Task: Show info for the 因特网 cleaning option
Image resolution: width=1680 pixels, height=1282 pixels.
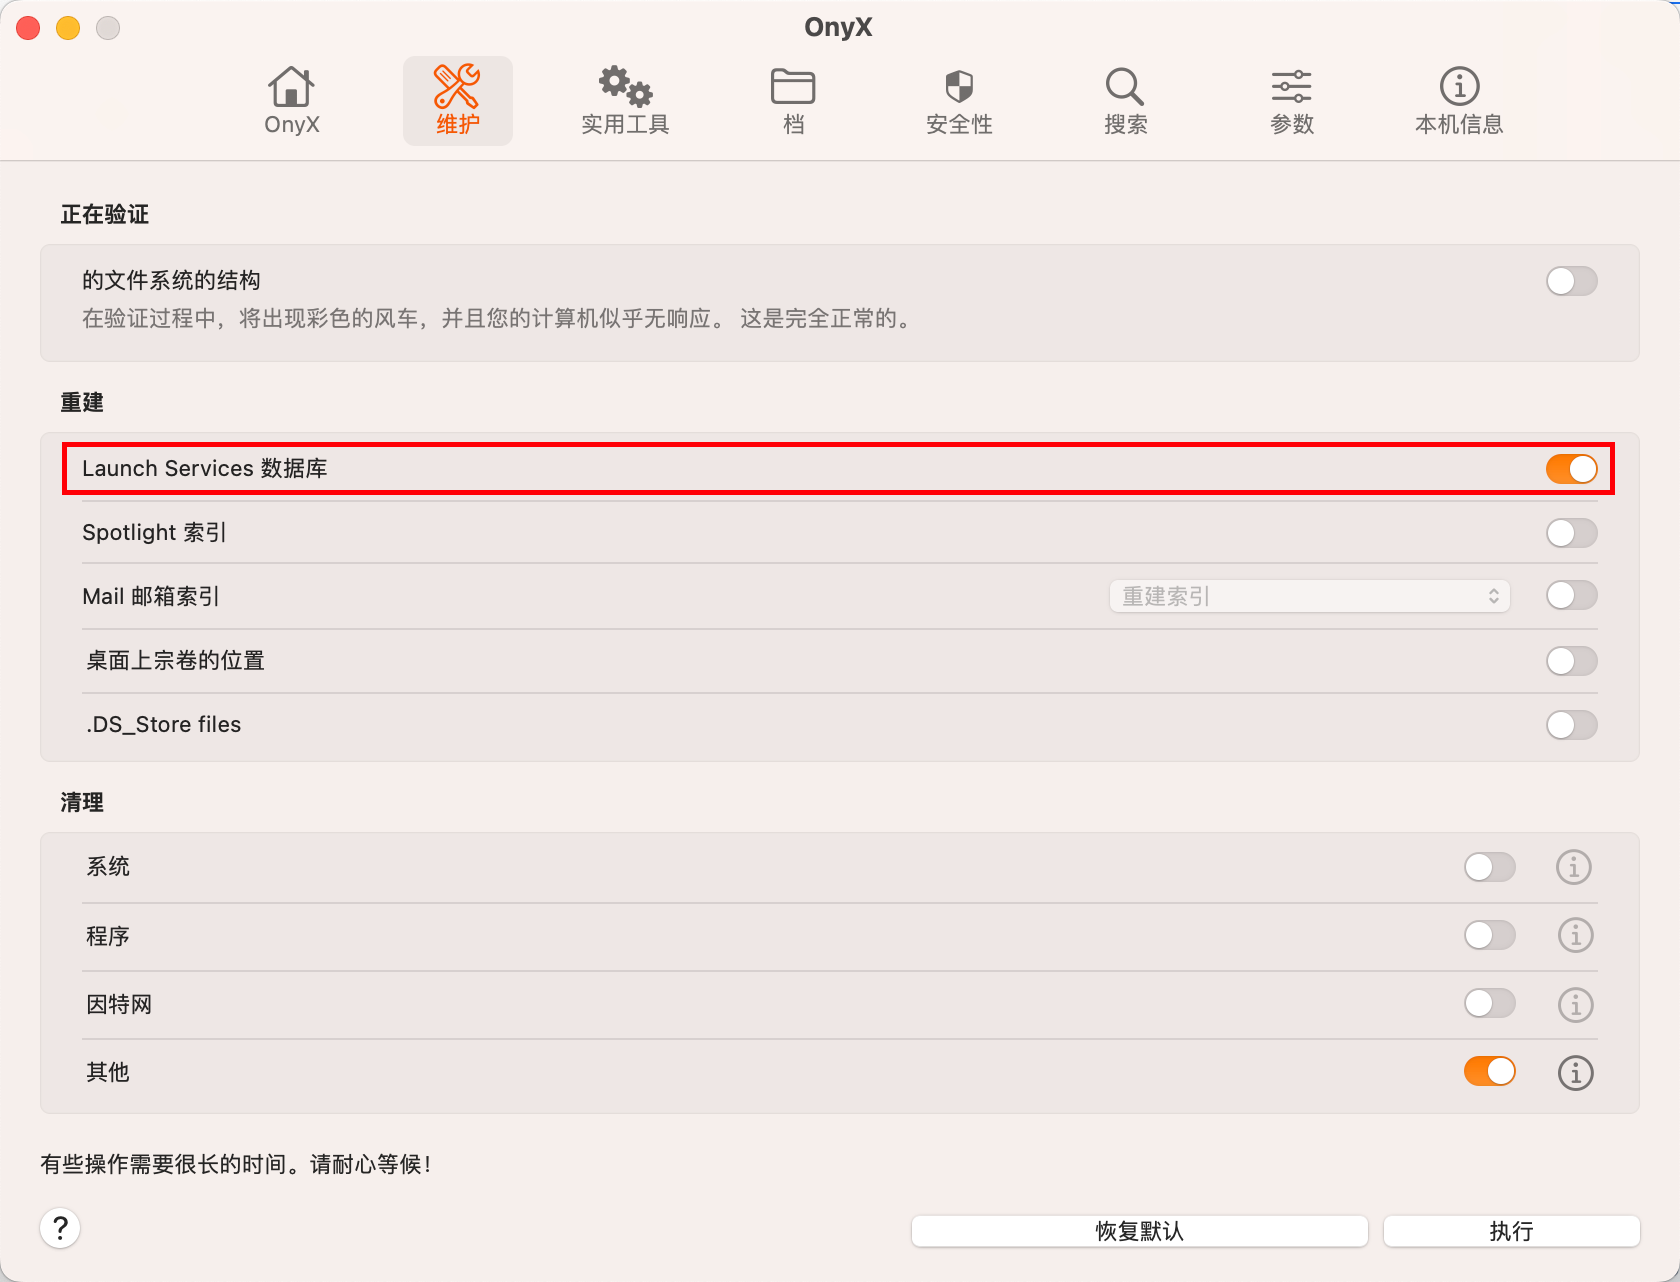Action: tap(1575, 1004)
